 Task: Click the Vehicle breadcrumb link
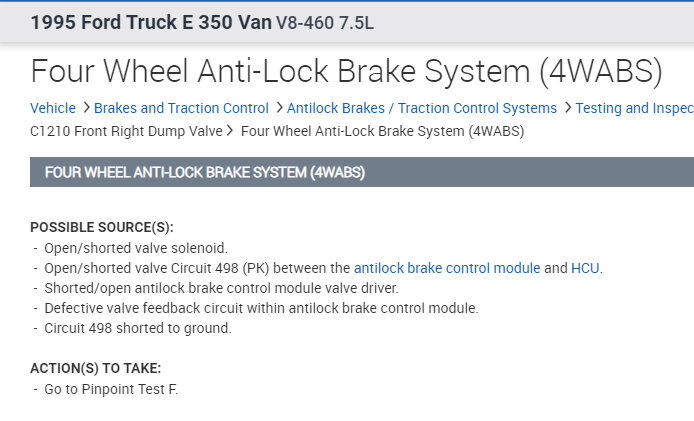pos(53,108)
